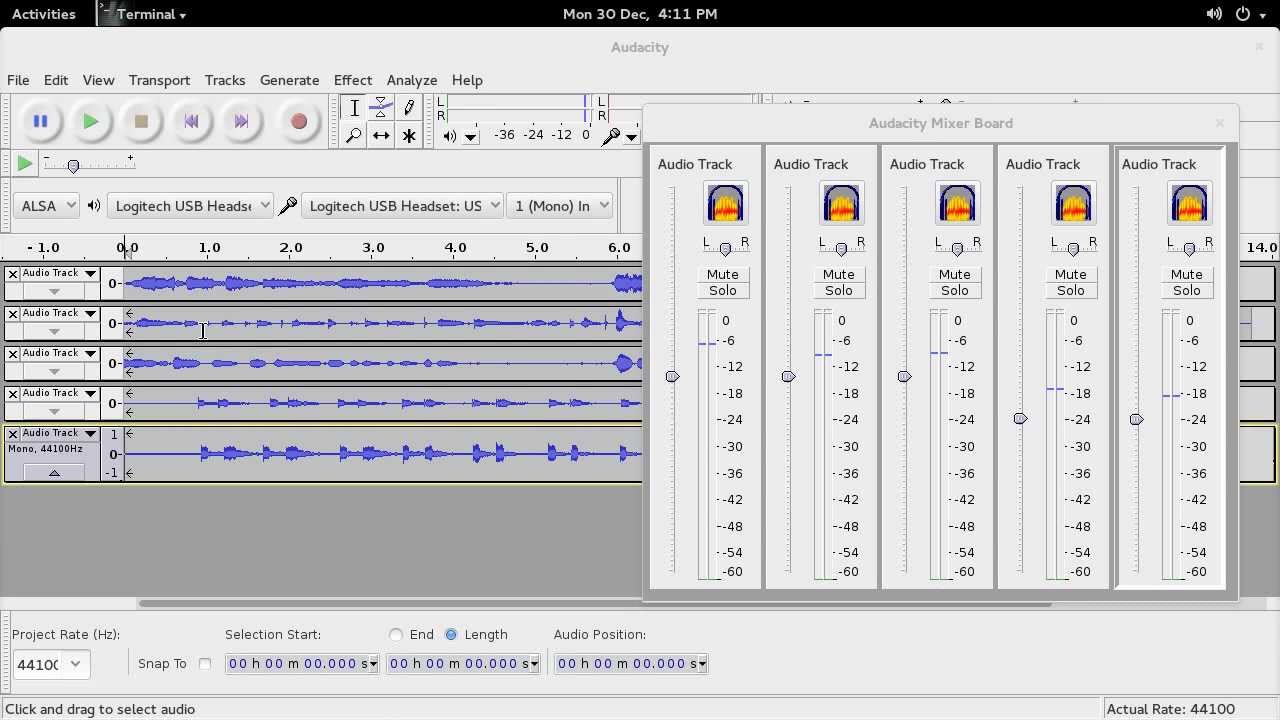1280x720 pixels.
Task: Open the output meter options dropdown arrow
Action: tap(471, 136)
